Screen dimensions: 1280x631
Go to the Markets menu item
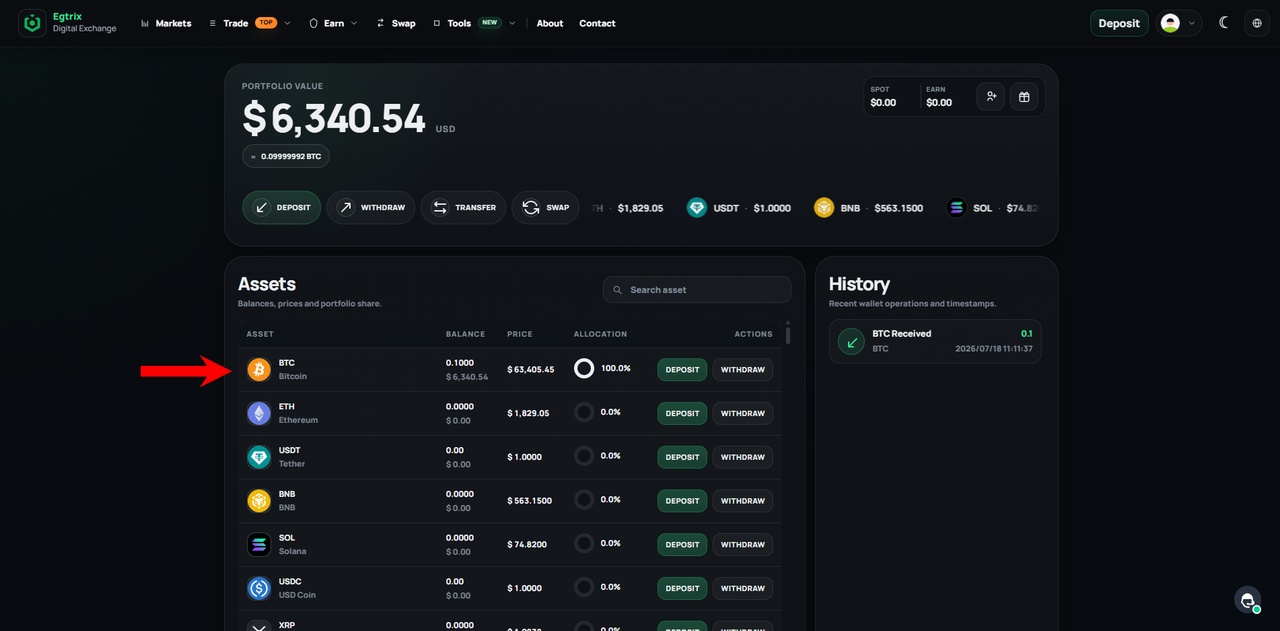click(x=166, y=23)
